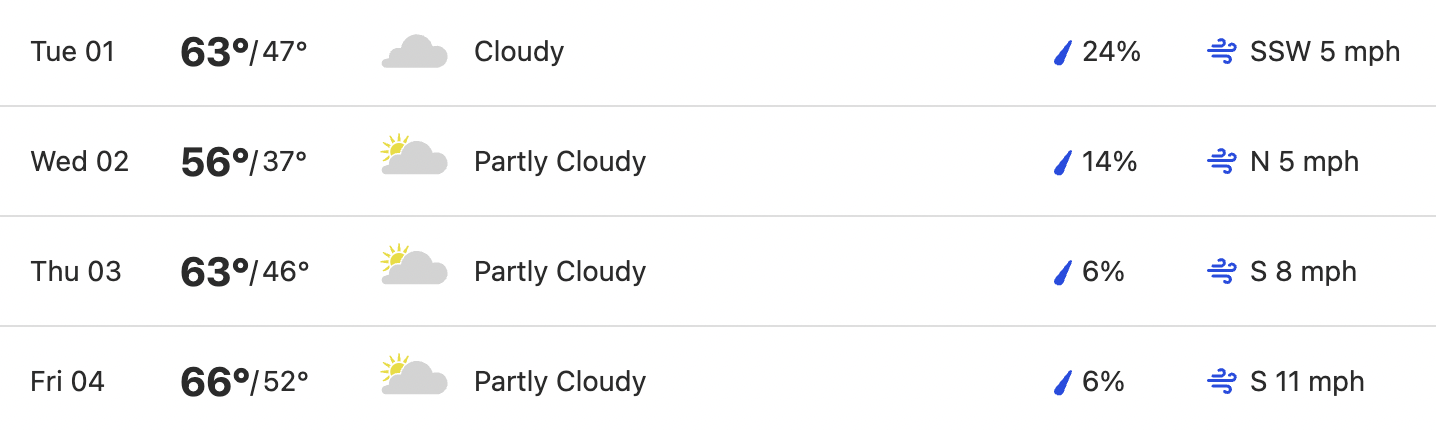
Task: Click the cloudy icon for Tue 01
Action: [414, 52]
